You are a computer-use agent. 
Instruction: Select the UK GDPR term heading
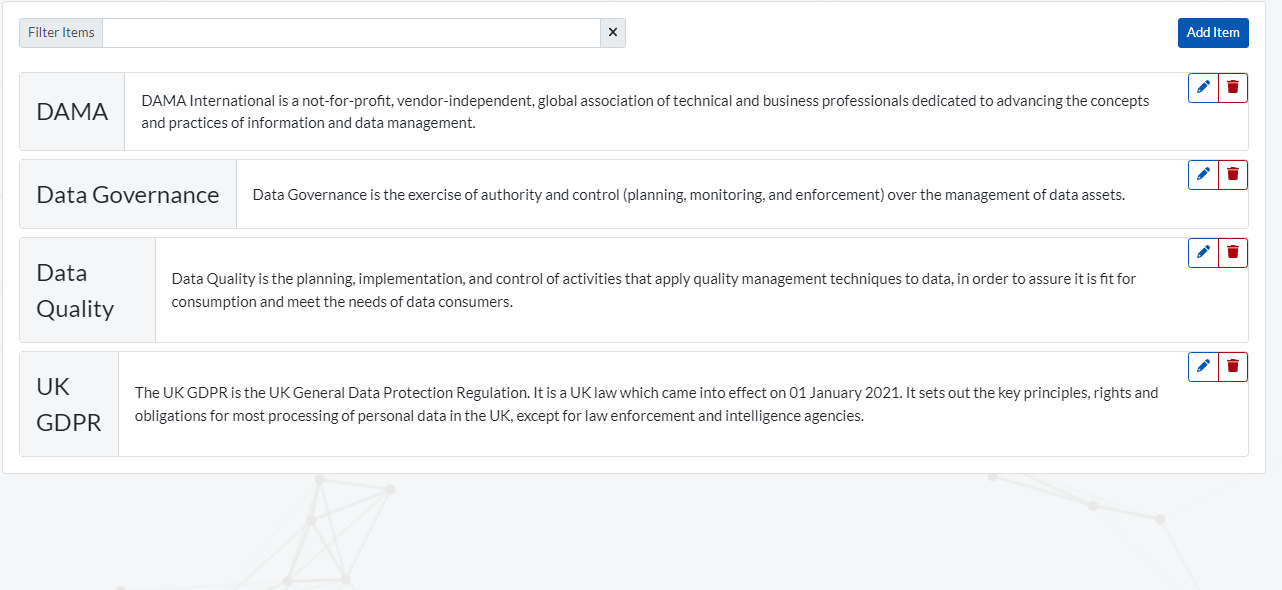coord(69,404)
